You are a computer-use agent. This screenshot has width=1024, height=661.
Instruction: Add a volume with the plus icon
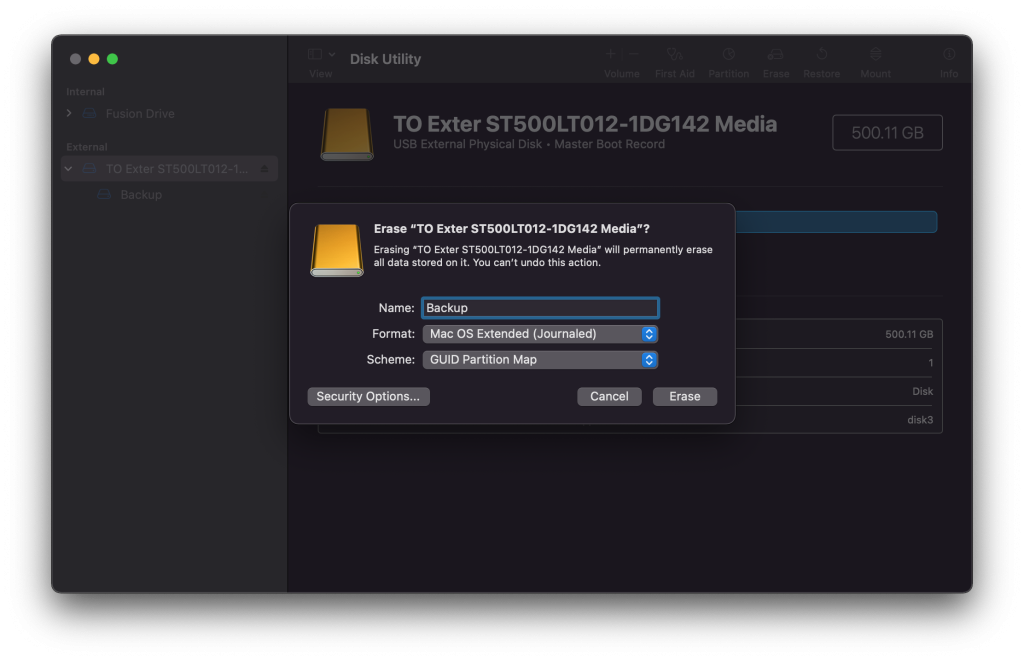tap(610, 54)
